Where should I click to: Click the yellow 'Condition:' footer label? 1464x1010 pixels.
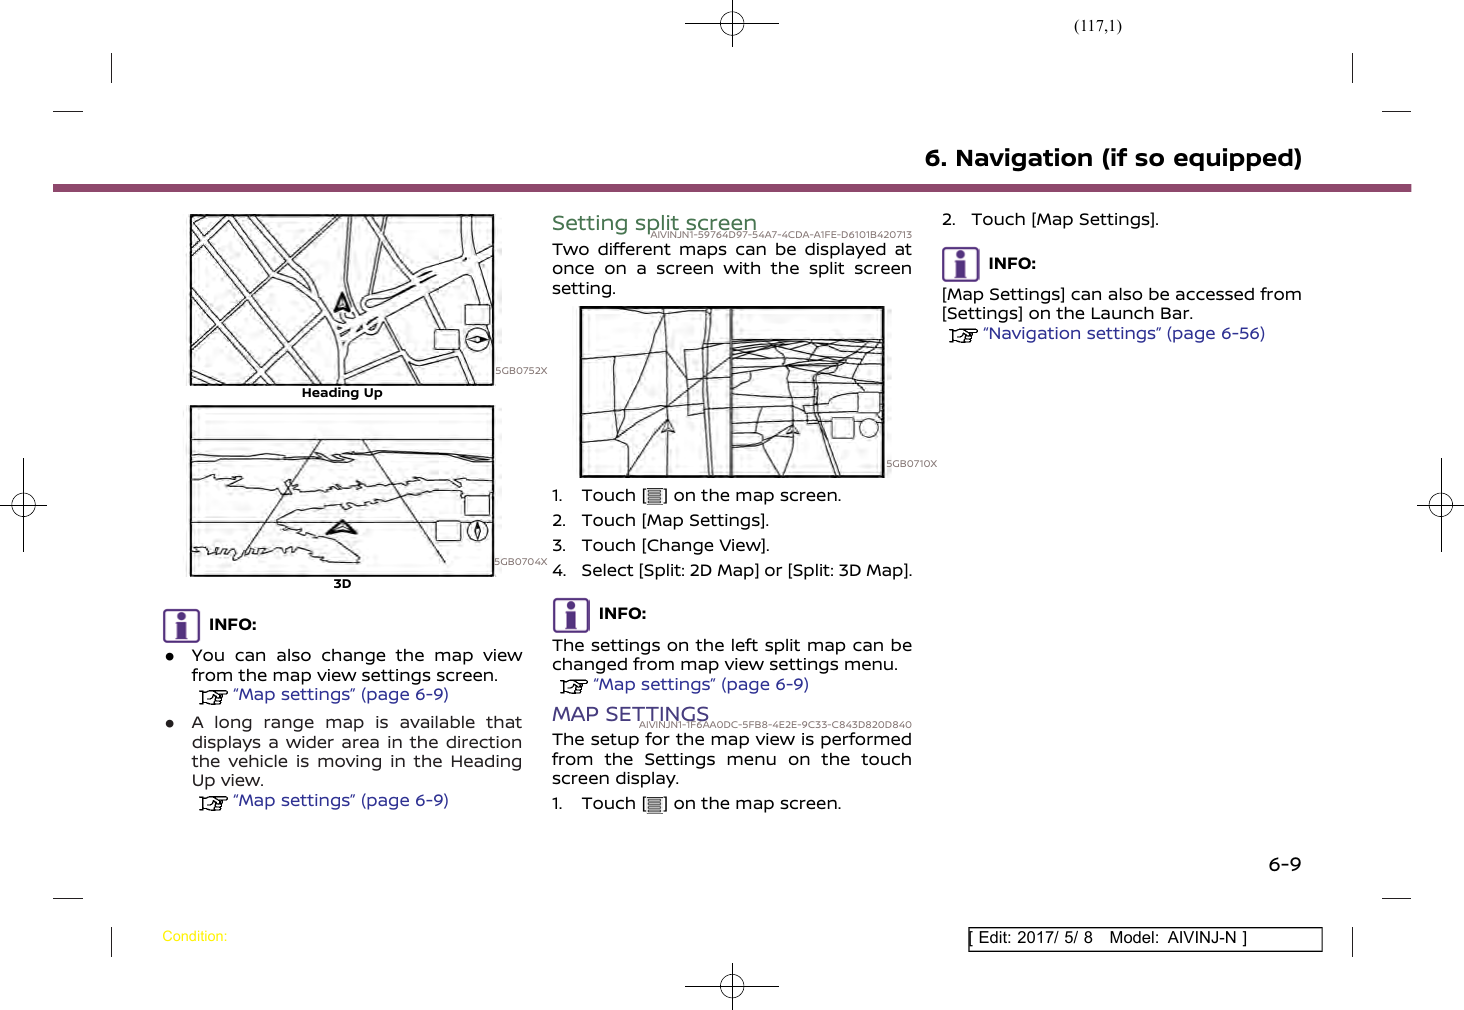pos(194,937)
